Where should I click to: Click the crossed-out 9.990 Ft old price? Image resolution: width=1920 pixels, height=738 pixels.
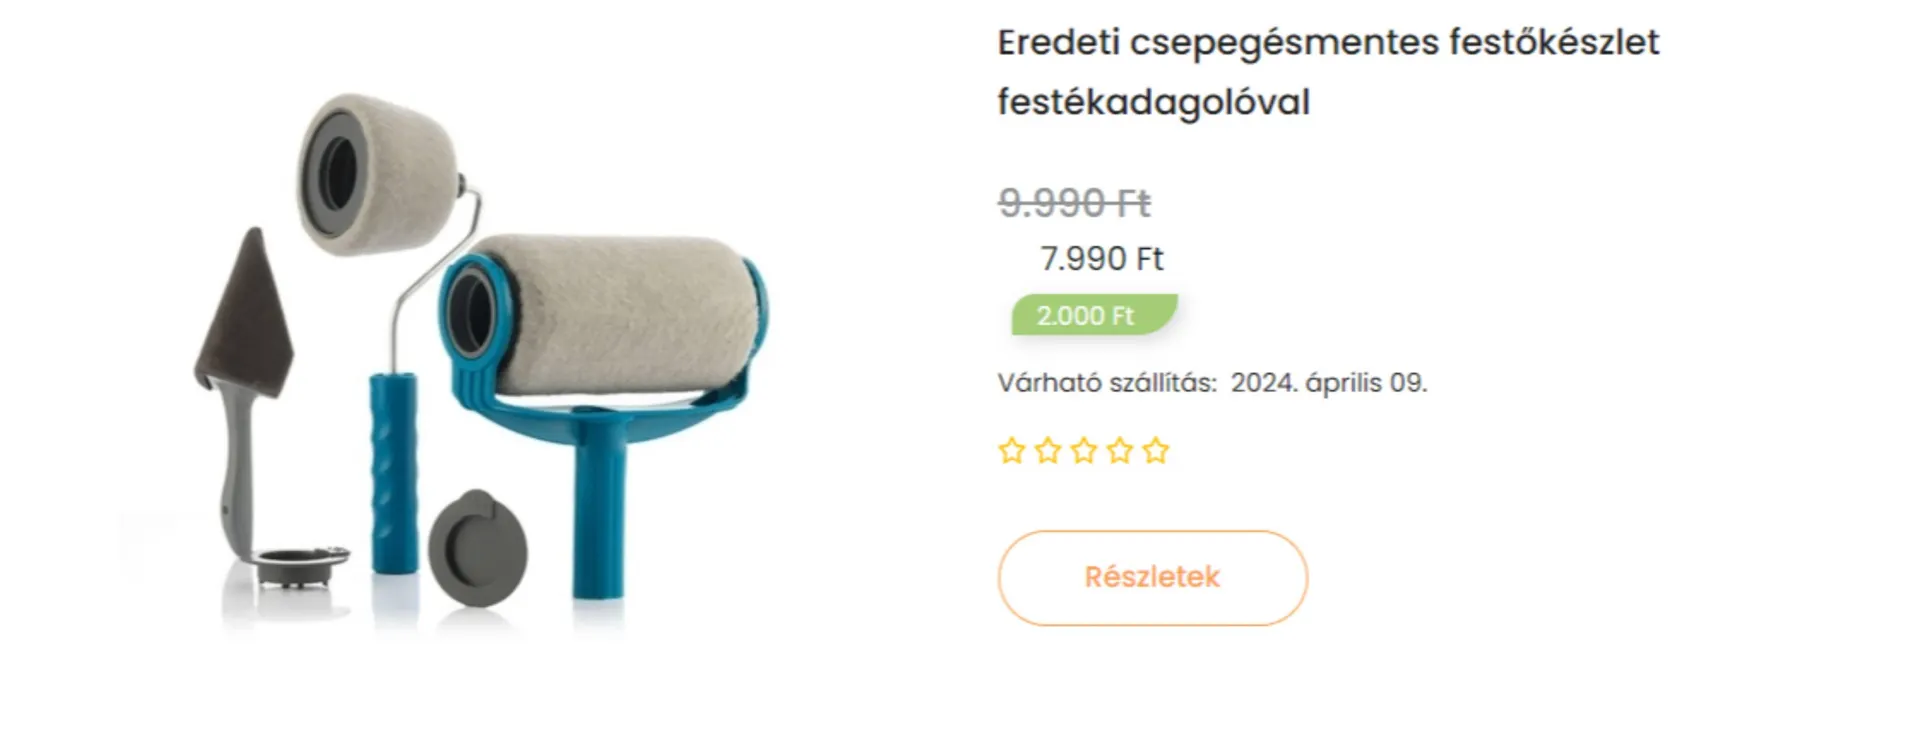pos(1075,203)
